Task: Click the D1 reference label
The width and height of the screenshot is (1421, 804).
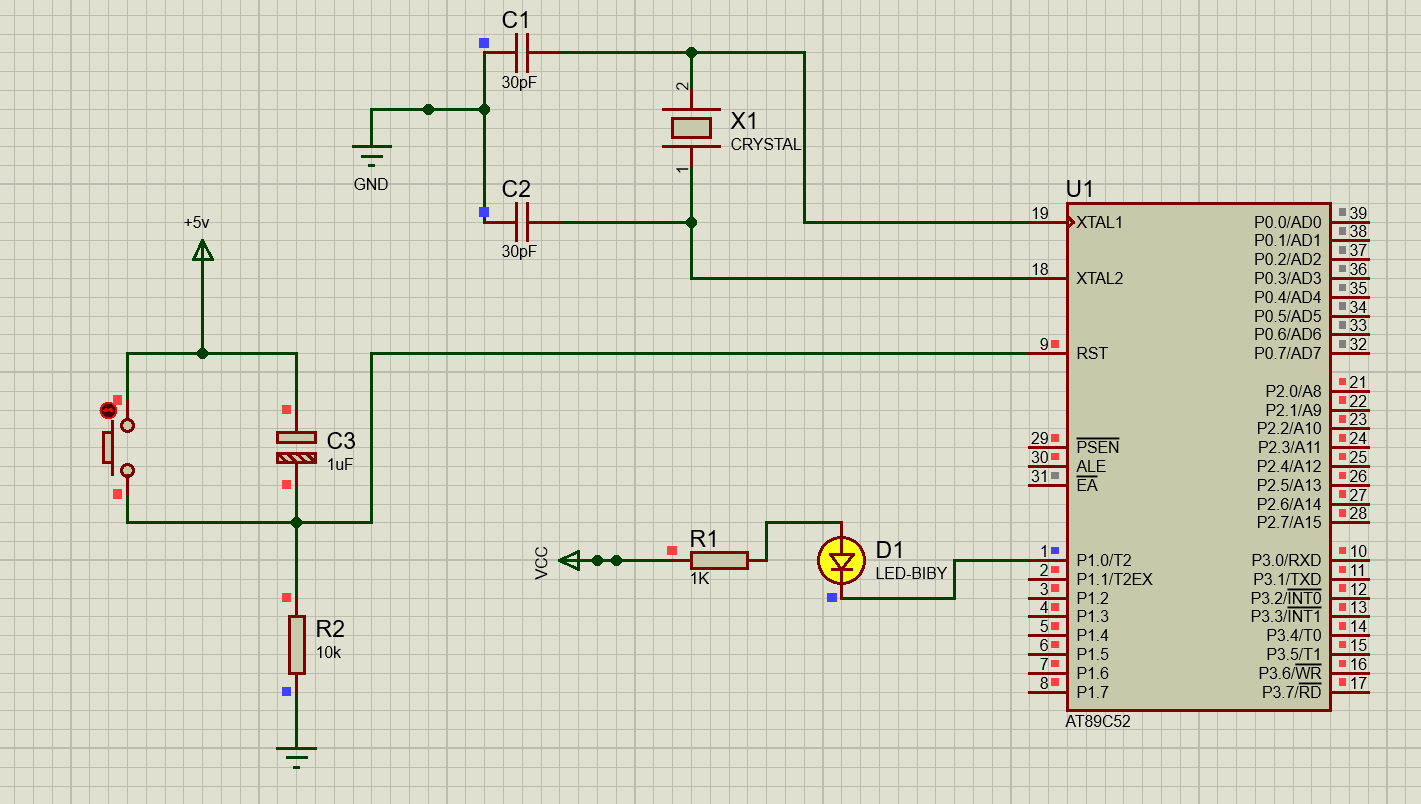Action: click(889, 550)
